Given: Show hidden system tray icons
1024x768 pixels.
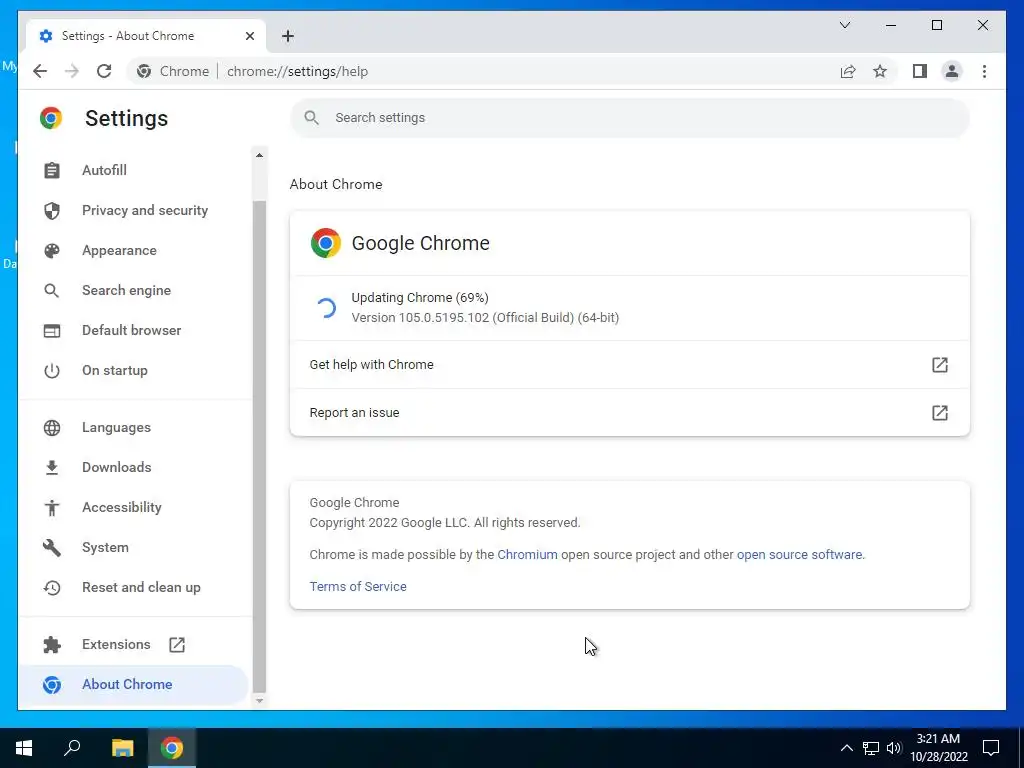Looking at the screenshot, I should (846, 748).
